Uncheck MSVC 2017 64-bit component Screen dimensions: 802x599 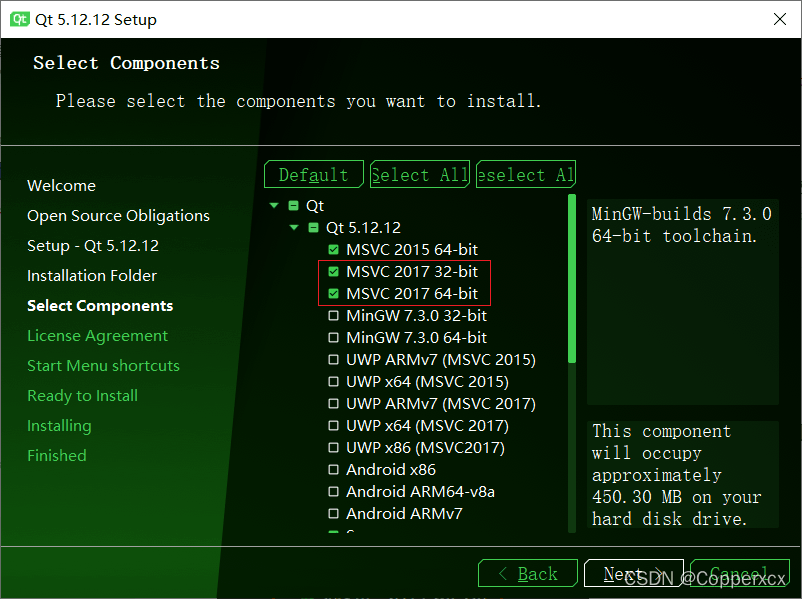[333, 294]
